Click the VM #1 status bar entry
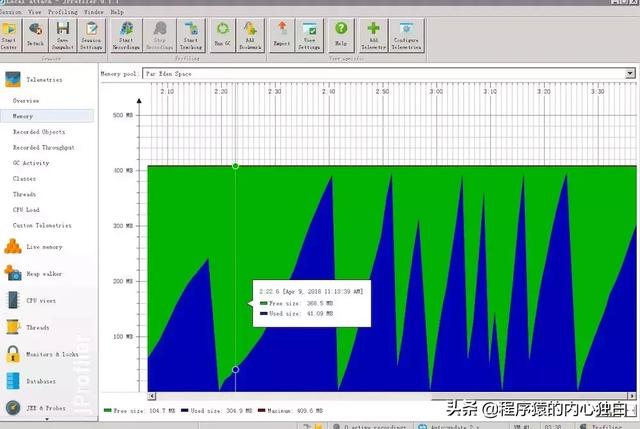Image resolution: width=640 pixels, height=429 pixels. (x=522, y=426)
